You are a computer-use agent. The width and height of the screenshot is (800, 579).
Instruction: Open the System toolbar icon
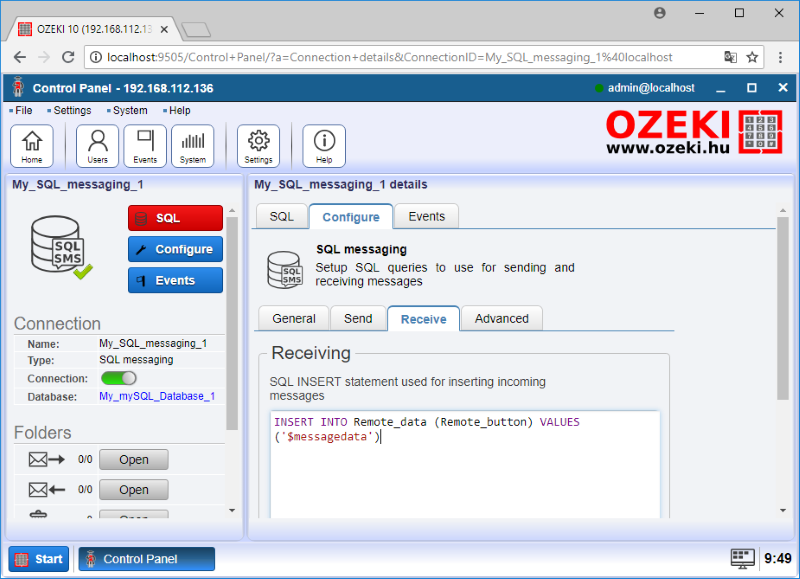click(192, 146)
